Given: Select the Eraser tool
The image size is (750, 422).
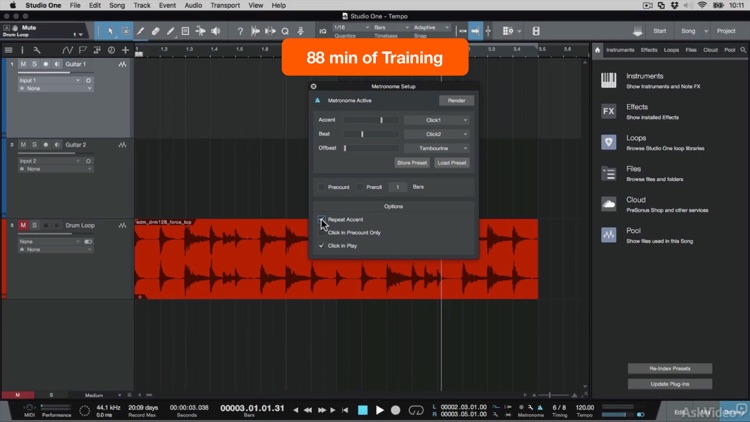Looking at the screenshot, I should pyautogui.click(x=155, y=31).
